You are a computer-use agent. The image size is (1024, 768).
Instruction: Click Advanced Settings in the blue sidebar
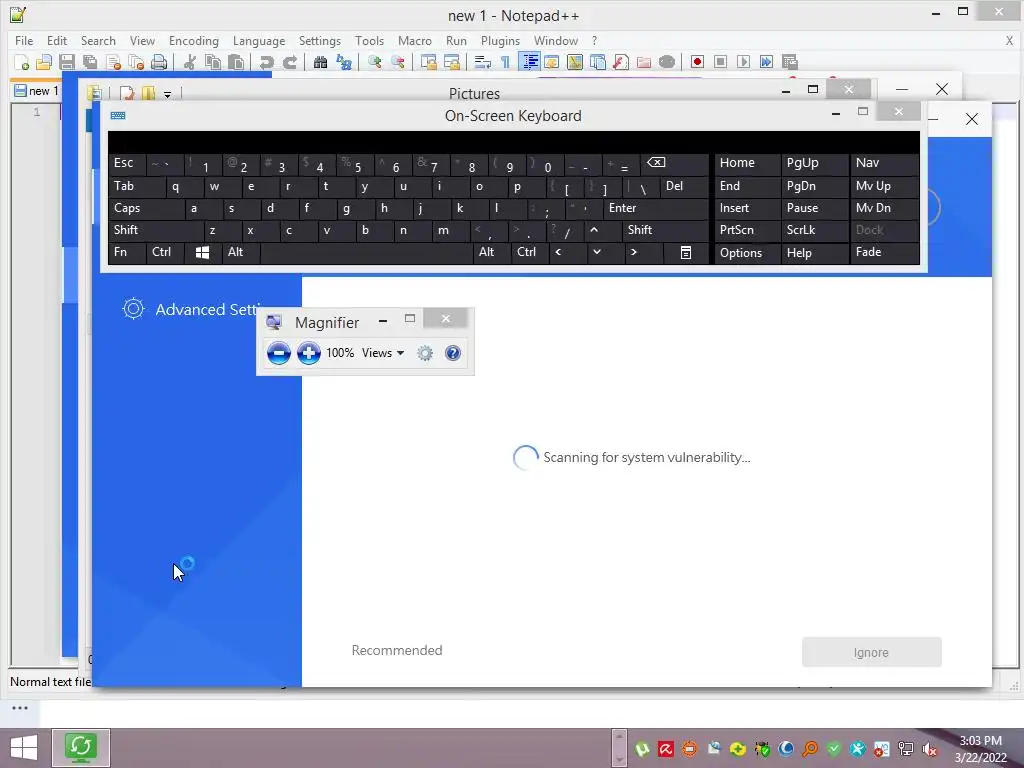click(193, 309)
